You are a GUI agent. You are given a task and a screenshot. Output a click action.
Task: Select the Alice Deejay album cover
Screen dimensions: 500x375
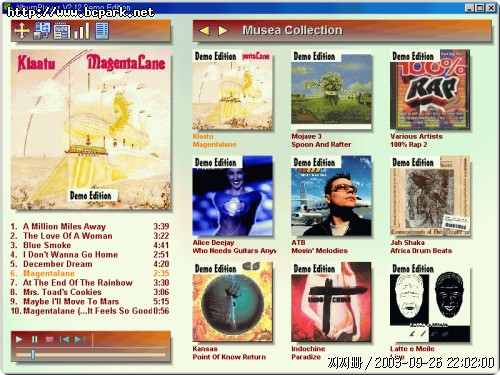coord(232,196)
